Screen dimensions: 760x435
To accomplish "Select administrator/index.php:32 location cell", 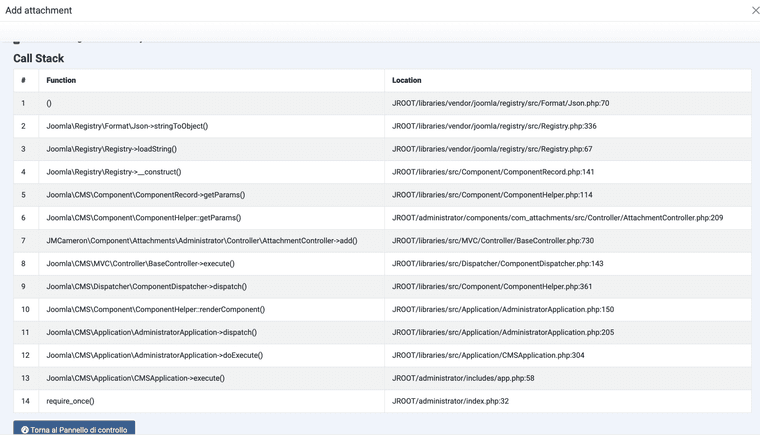I will pos(568,401).
